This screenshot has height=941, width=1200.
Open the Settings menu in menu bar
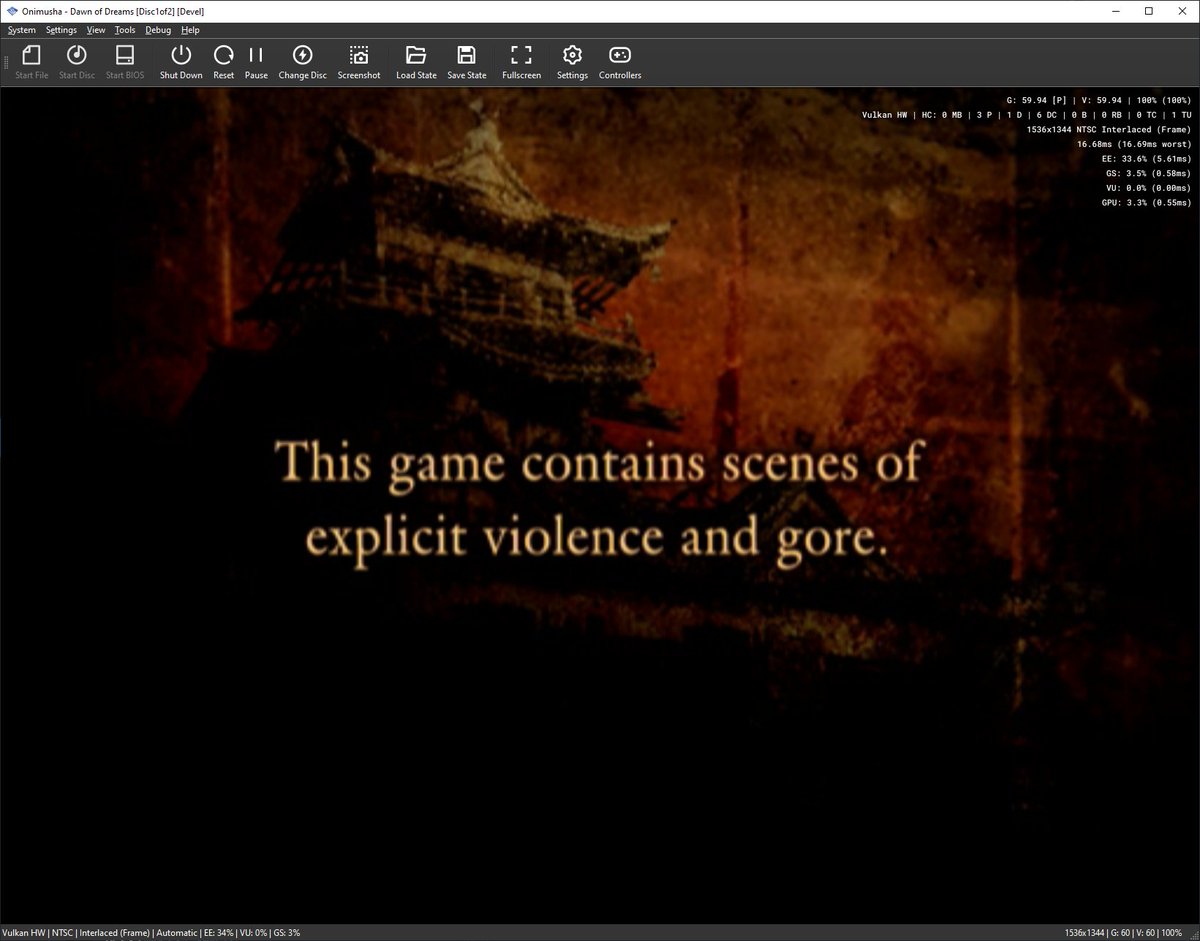(x=61, y=30)
